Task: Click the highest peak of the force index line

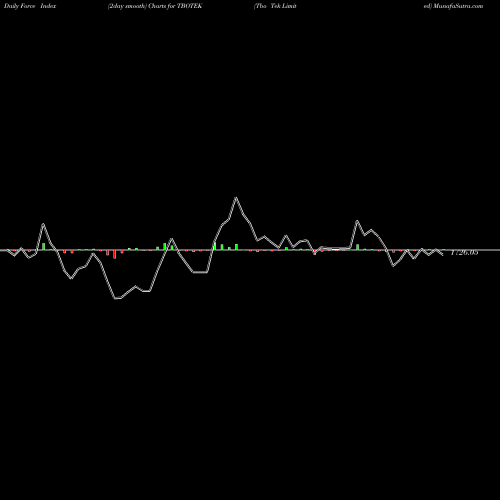Action: click(x=236, y=198)
